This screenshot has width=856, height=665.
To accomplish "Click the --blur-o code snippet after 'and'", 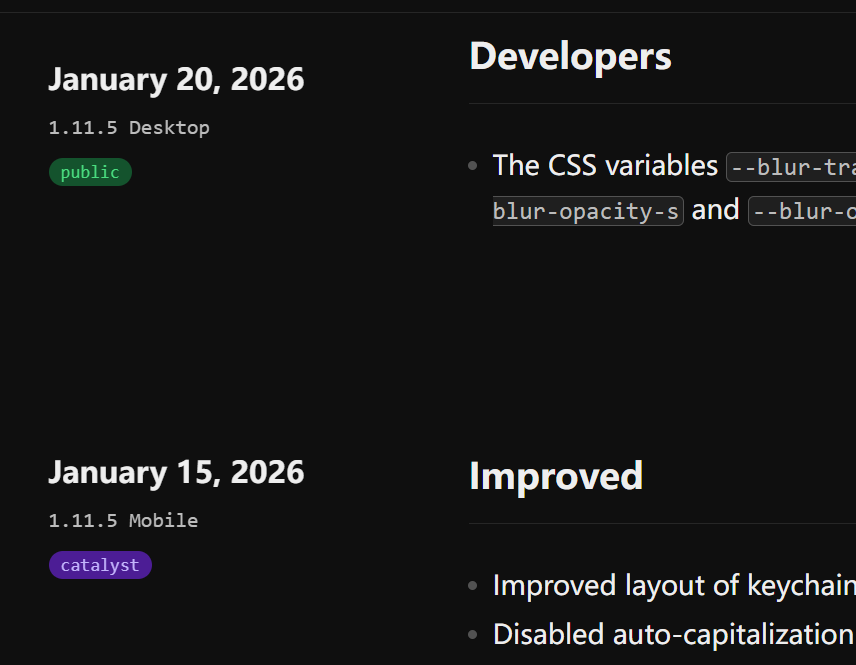I will 803,211.
